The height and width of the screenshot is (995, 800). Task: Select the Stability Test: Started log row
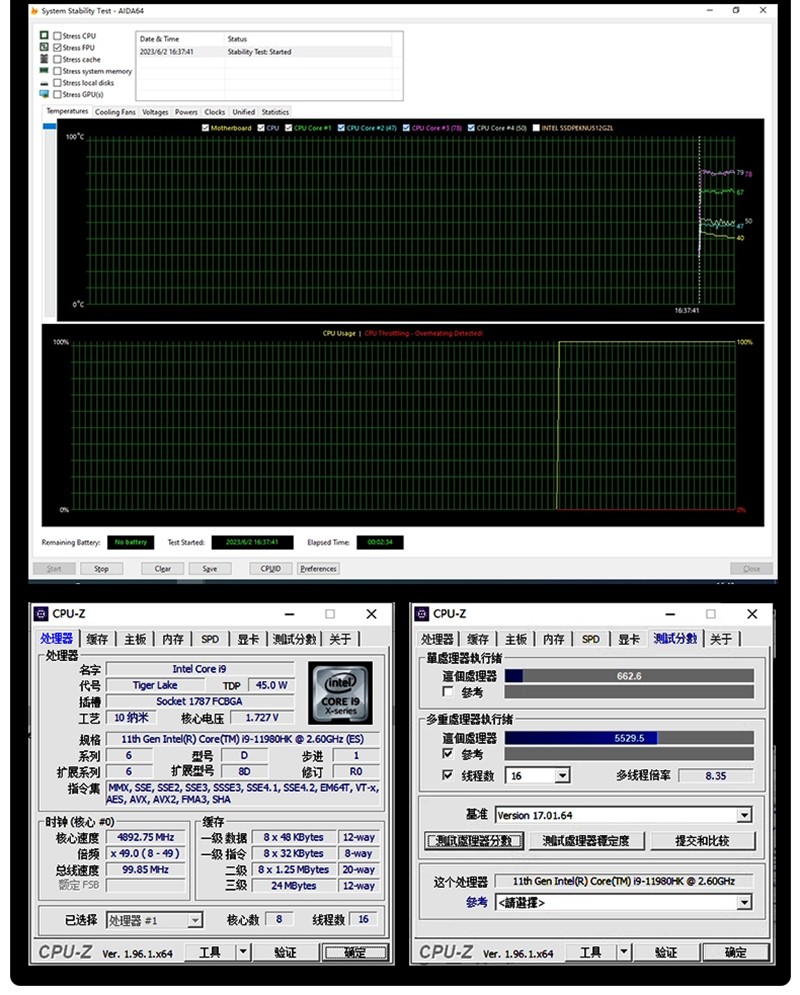tap(265, 52)
